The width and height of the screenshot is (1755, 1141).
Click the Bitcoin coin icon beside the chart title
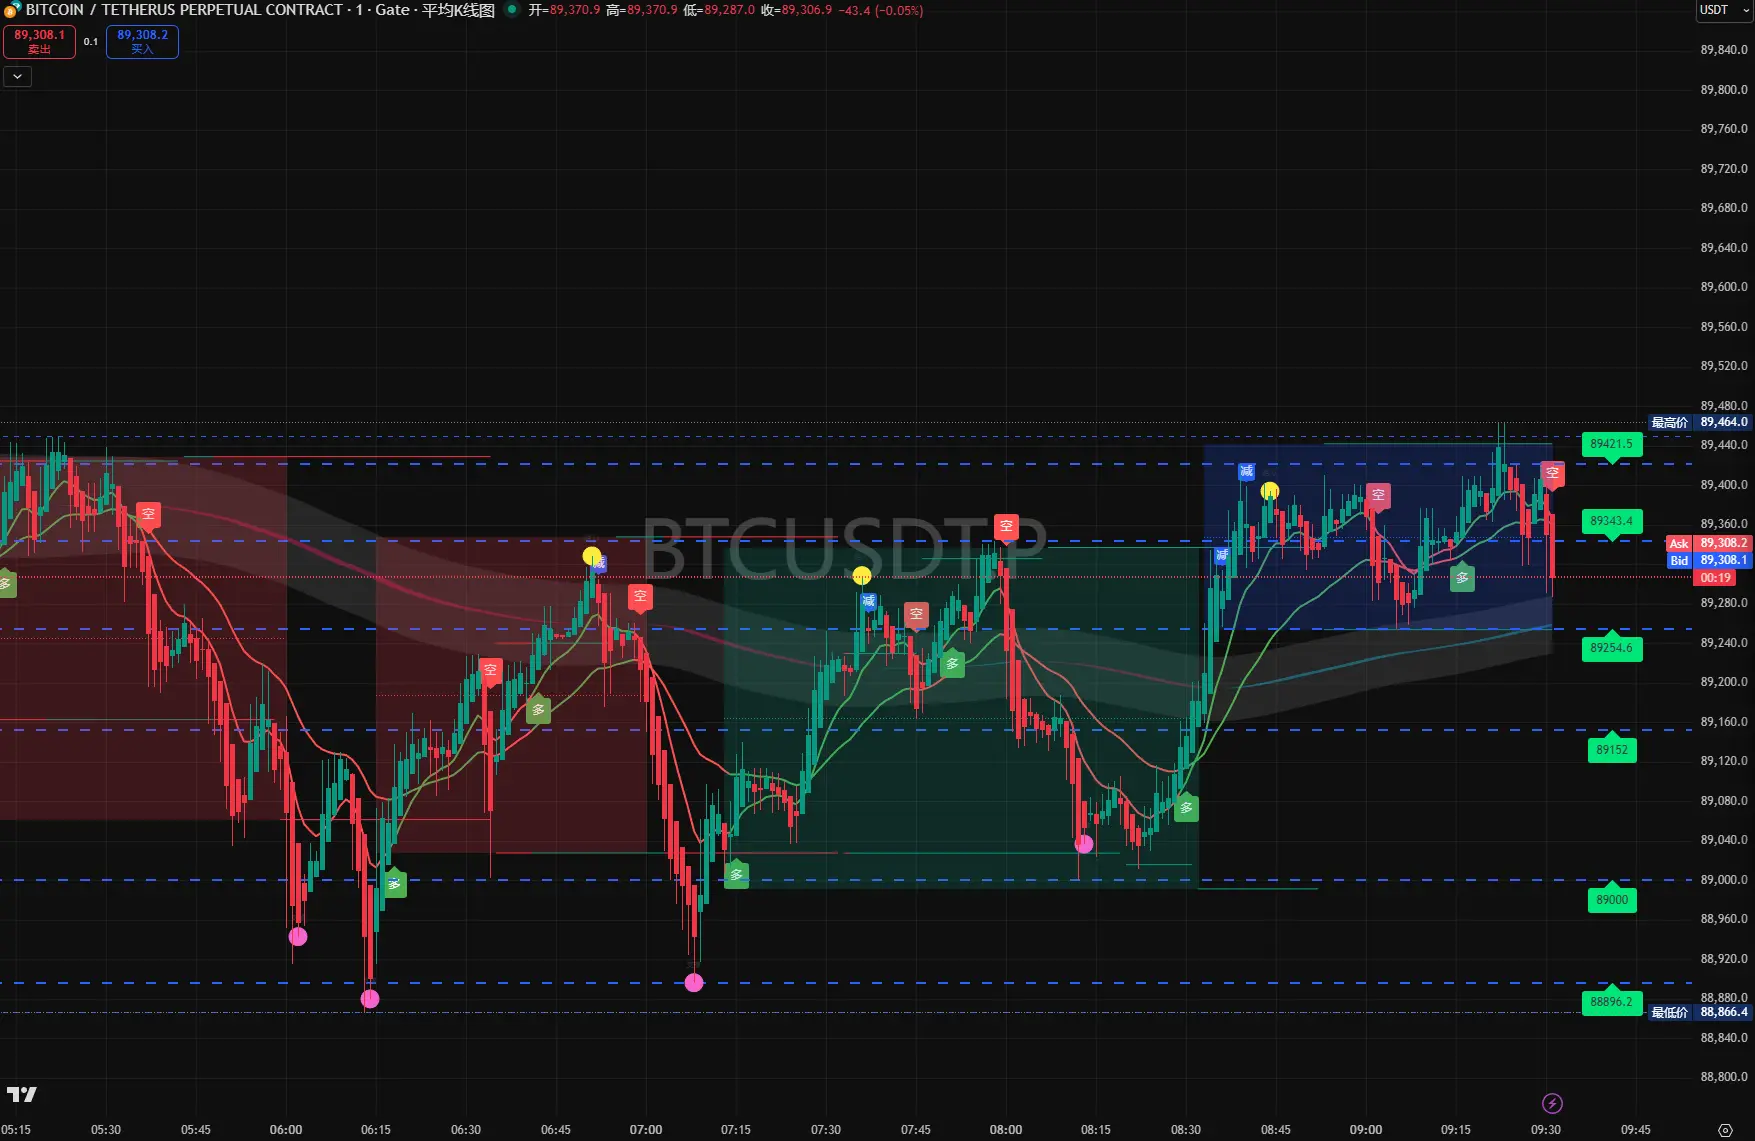tap(12, 10)
